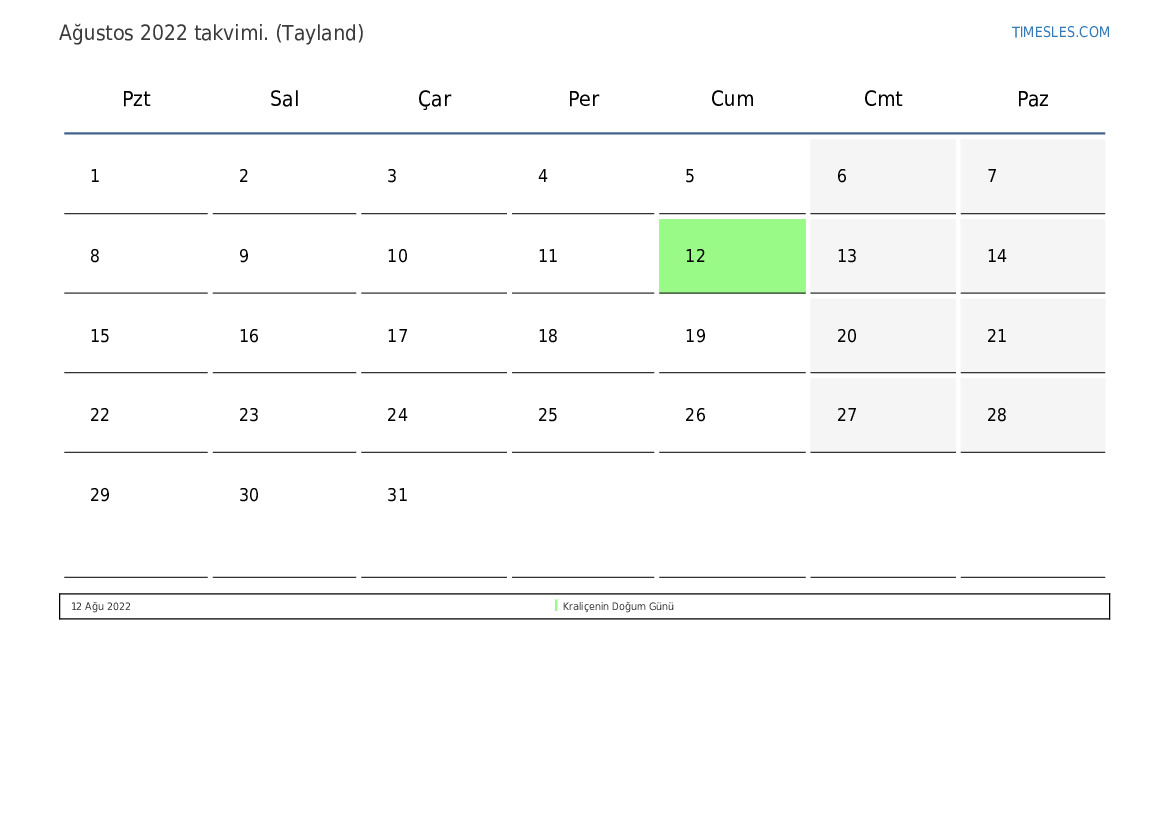Screen dimensions: 1169x827
Task: Click the green holiday legend marker
Action: coord(556,606)
